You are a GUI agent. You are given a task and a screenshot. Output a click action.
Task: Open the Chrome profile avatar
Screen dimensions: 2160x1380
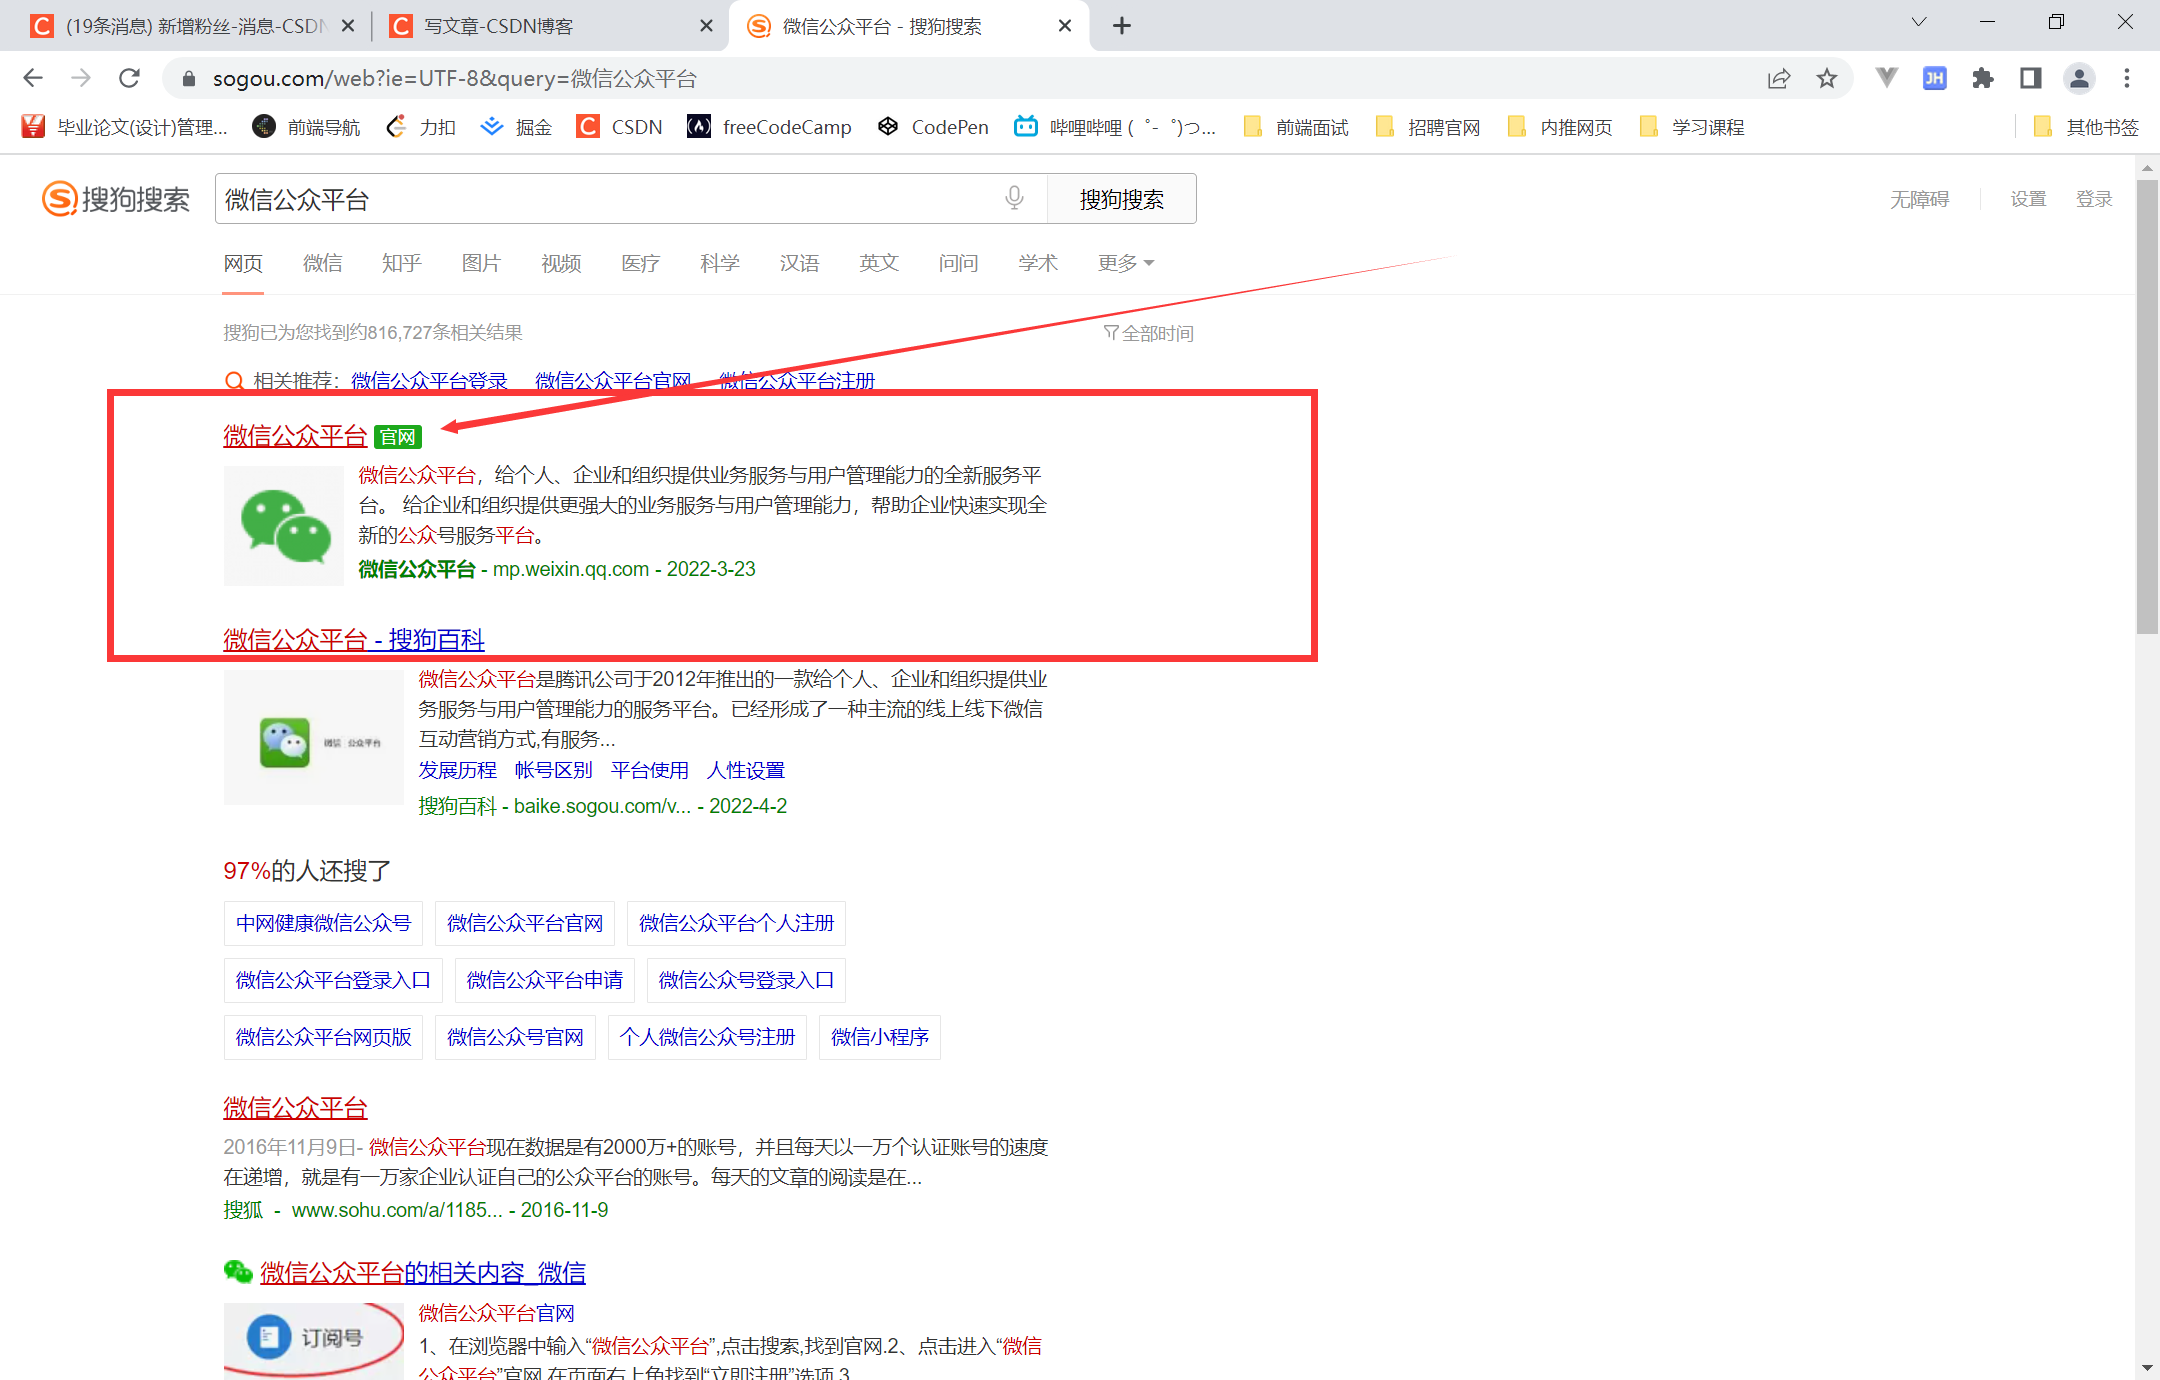[x=2079, y=78]
